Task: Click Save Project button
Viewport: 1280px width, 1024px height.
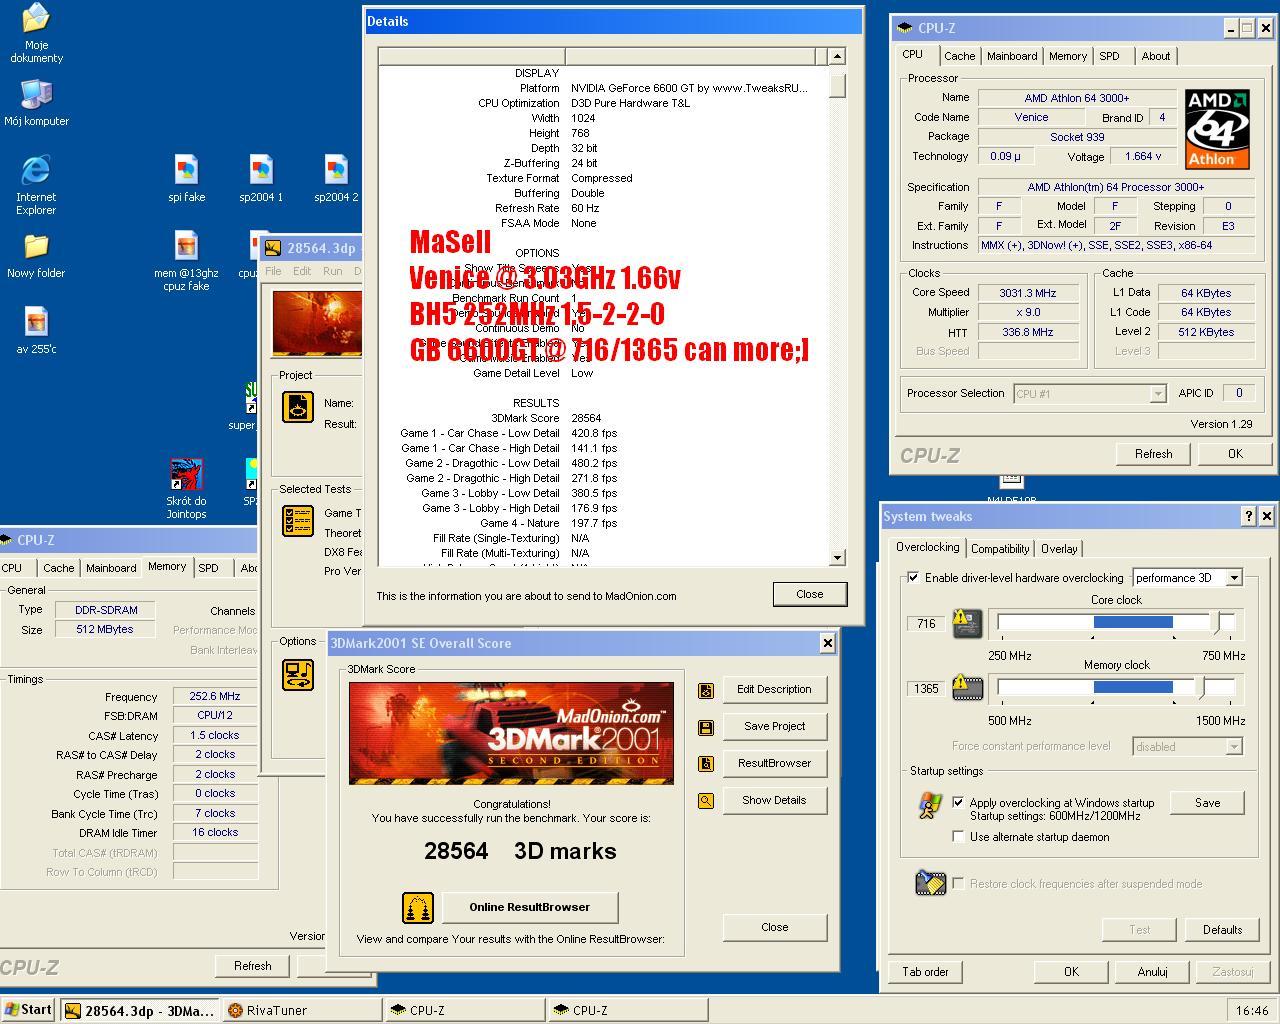Action: coord(775,727)
